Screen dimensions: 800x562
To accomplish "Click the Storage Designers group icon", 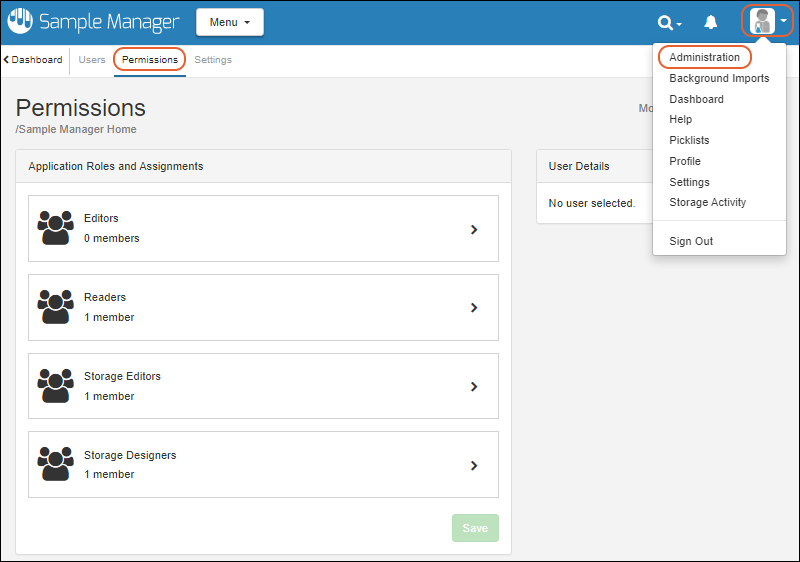I will pos(55,465).
